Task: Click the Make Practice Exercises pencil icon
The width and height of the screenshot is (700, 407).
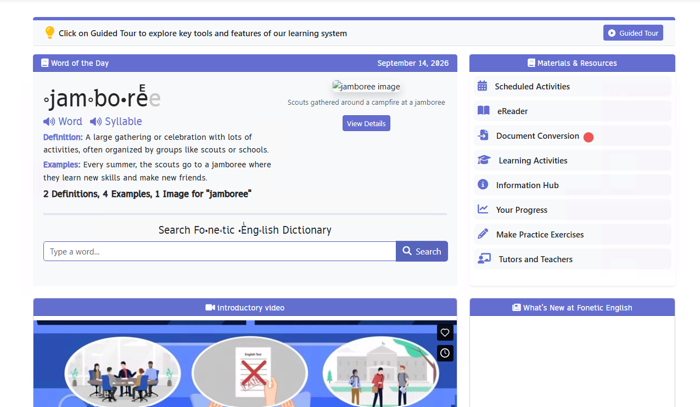Action: 483,233
